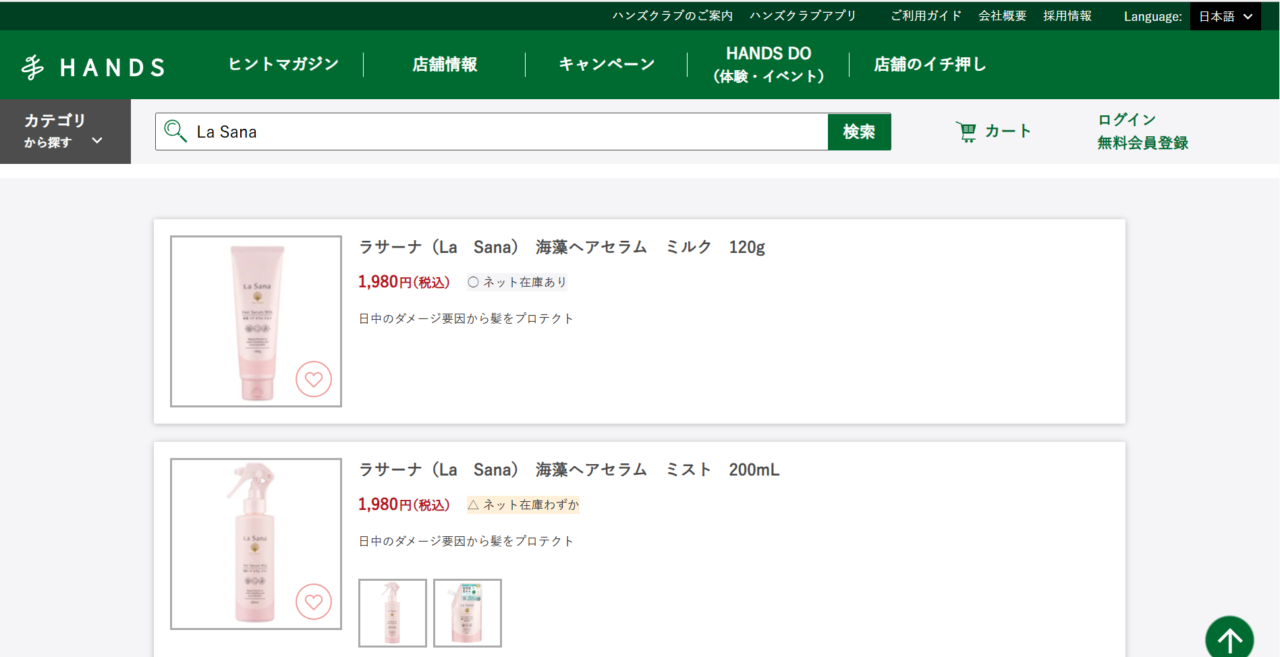Click the ログイン link
The height and width of the screenshot is (657, 1280).
pyautogui.click(x=1127, y=119)
